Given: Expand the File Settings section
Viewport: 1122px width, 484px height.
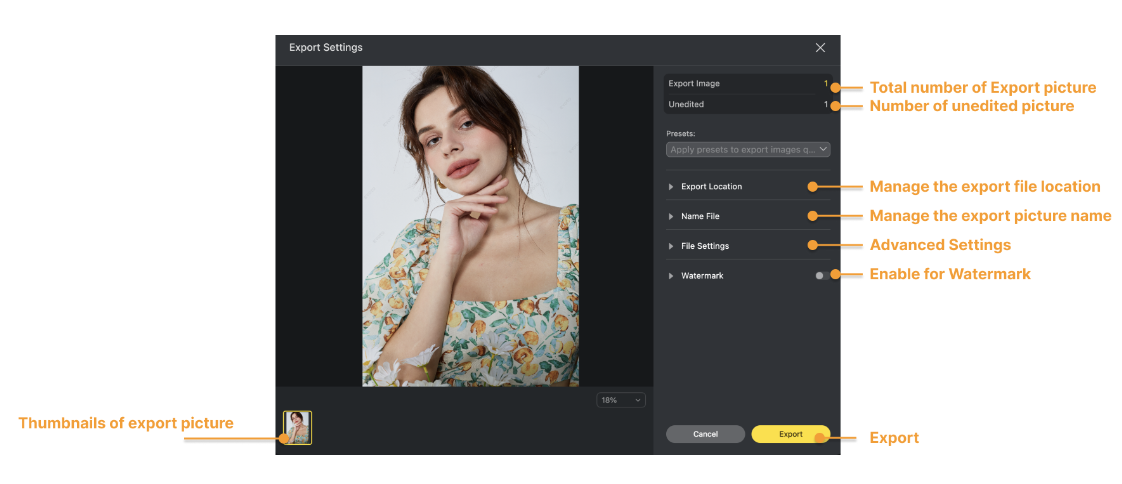Looking at the screenshot, I should click(671, 246).
